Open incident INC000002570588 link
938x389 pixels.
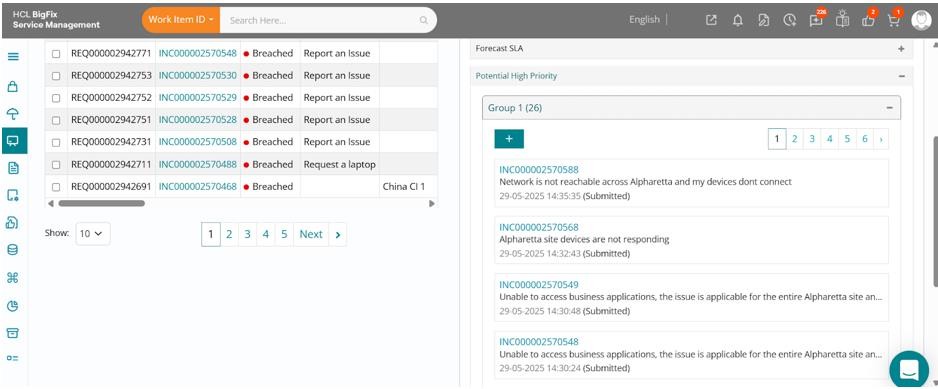click(539, 170)
